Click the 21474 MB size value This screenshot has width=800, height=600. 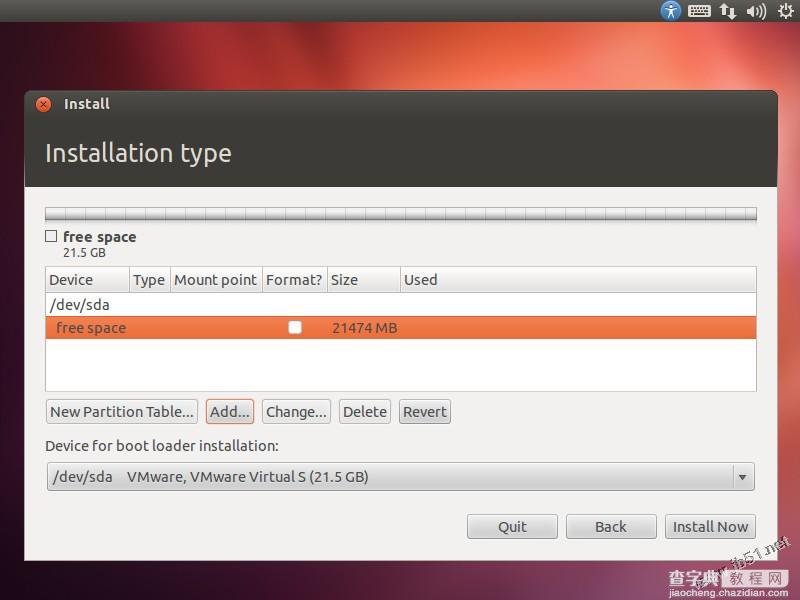coord(364,328)
